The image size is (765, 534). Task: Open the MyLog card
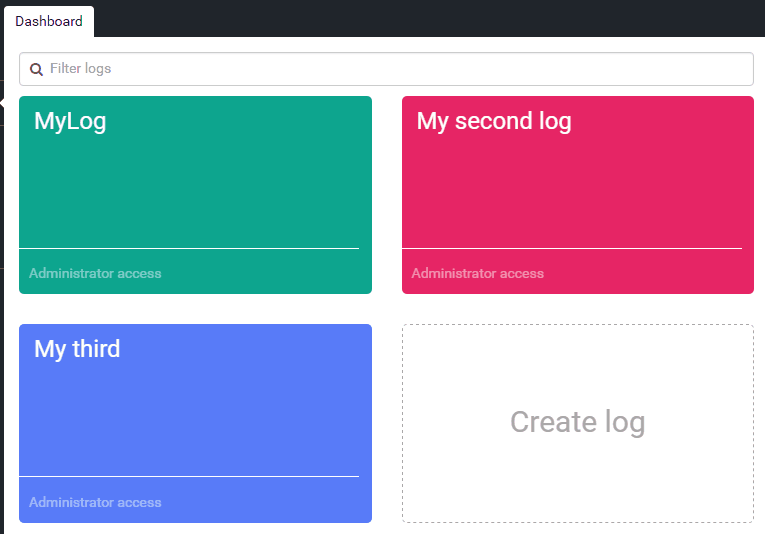point(195,195)
